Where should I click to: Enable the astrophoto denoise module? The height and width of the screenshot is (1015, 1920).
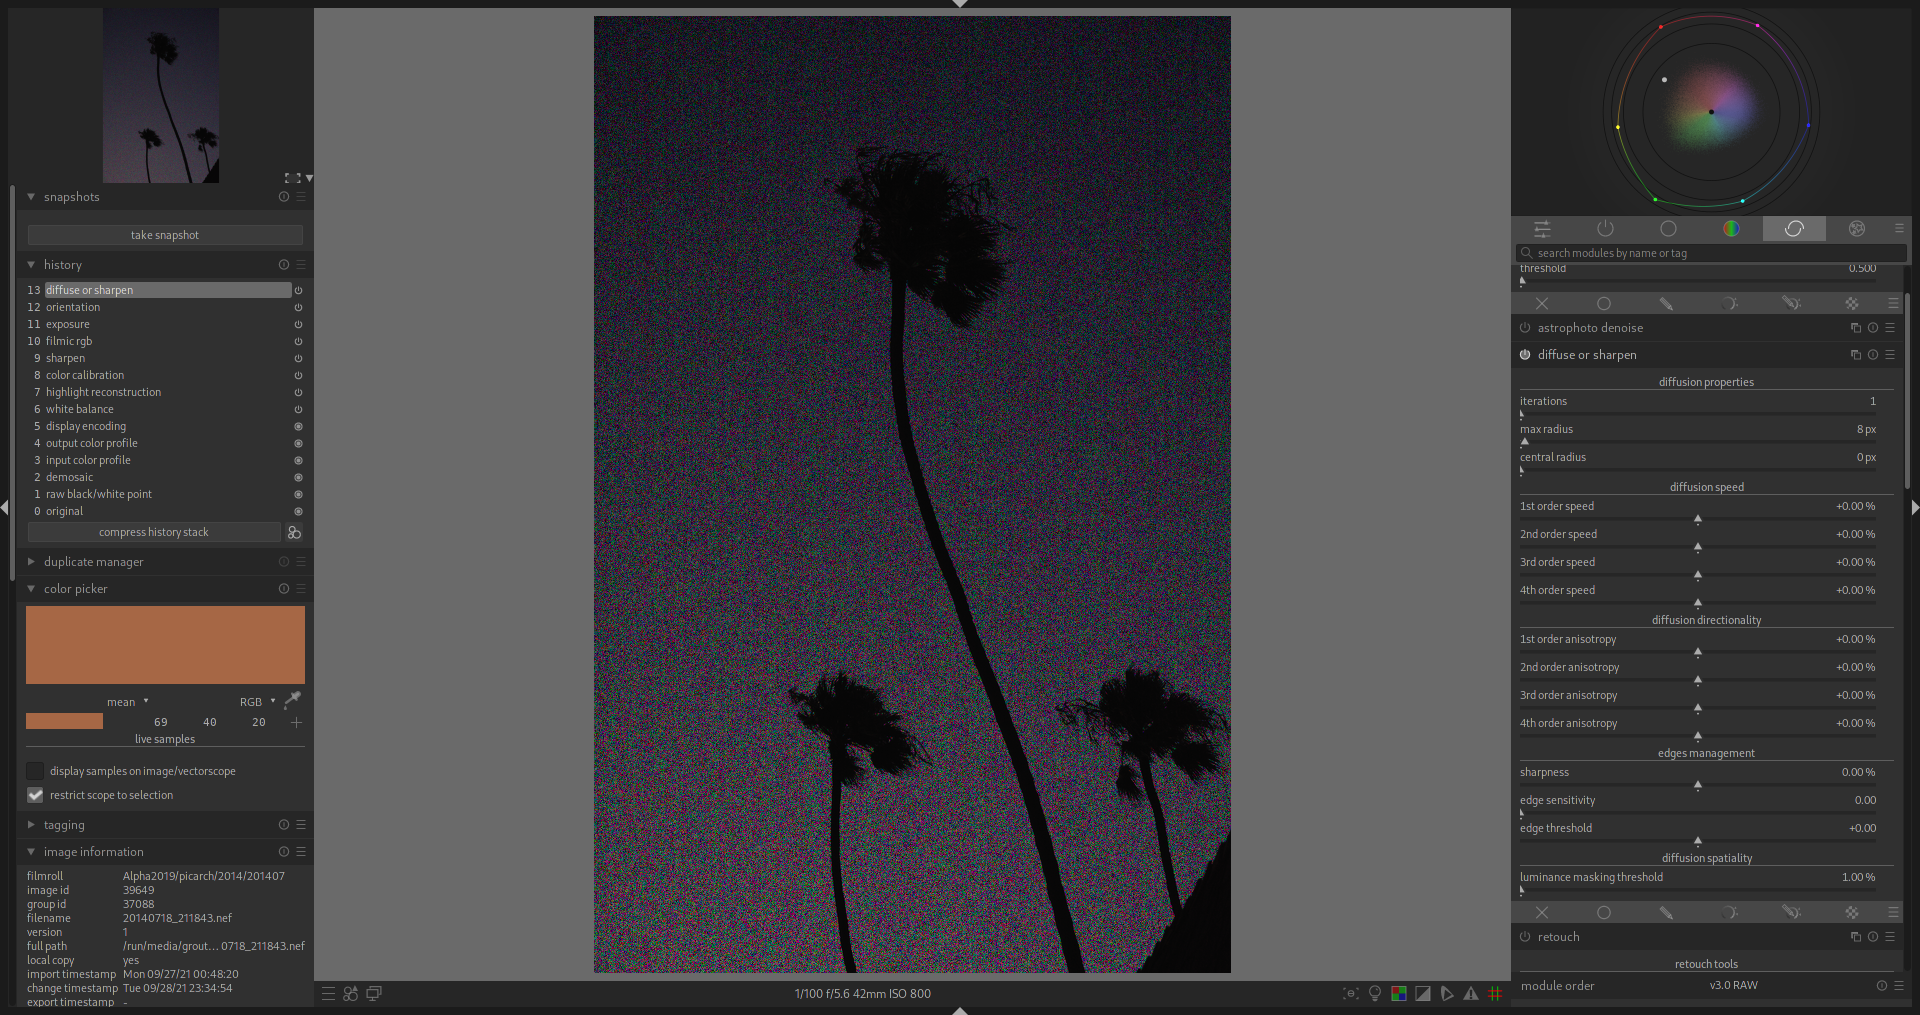coord(1525,328)
